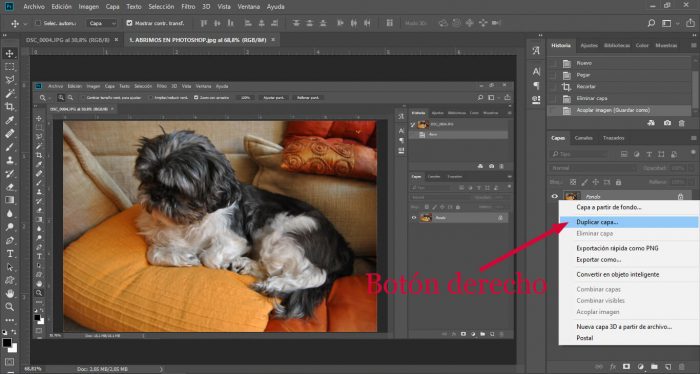Image resolution: width=700 pixels, height=374 pixels.
Task: Select the Gradient tool
Action: coord(9,200)
